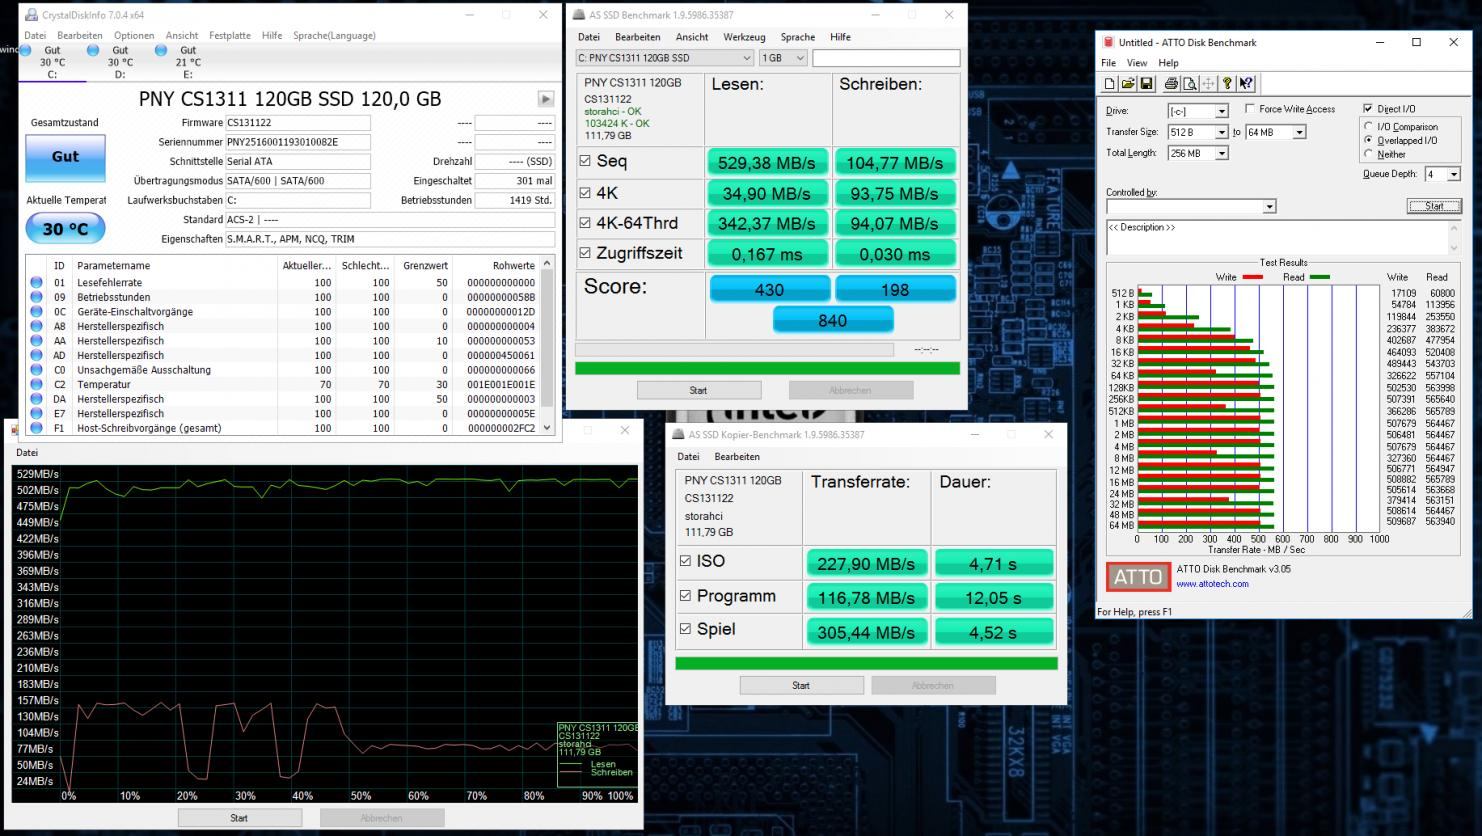Screen dimensions: 1482x836
Task: Select the Neither radio button in ATTO
Action: (1369, 155)
